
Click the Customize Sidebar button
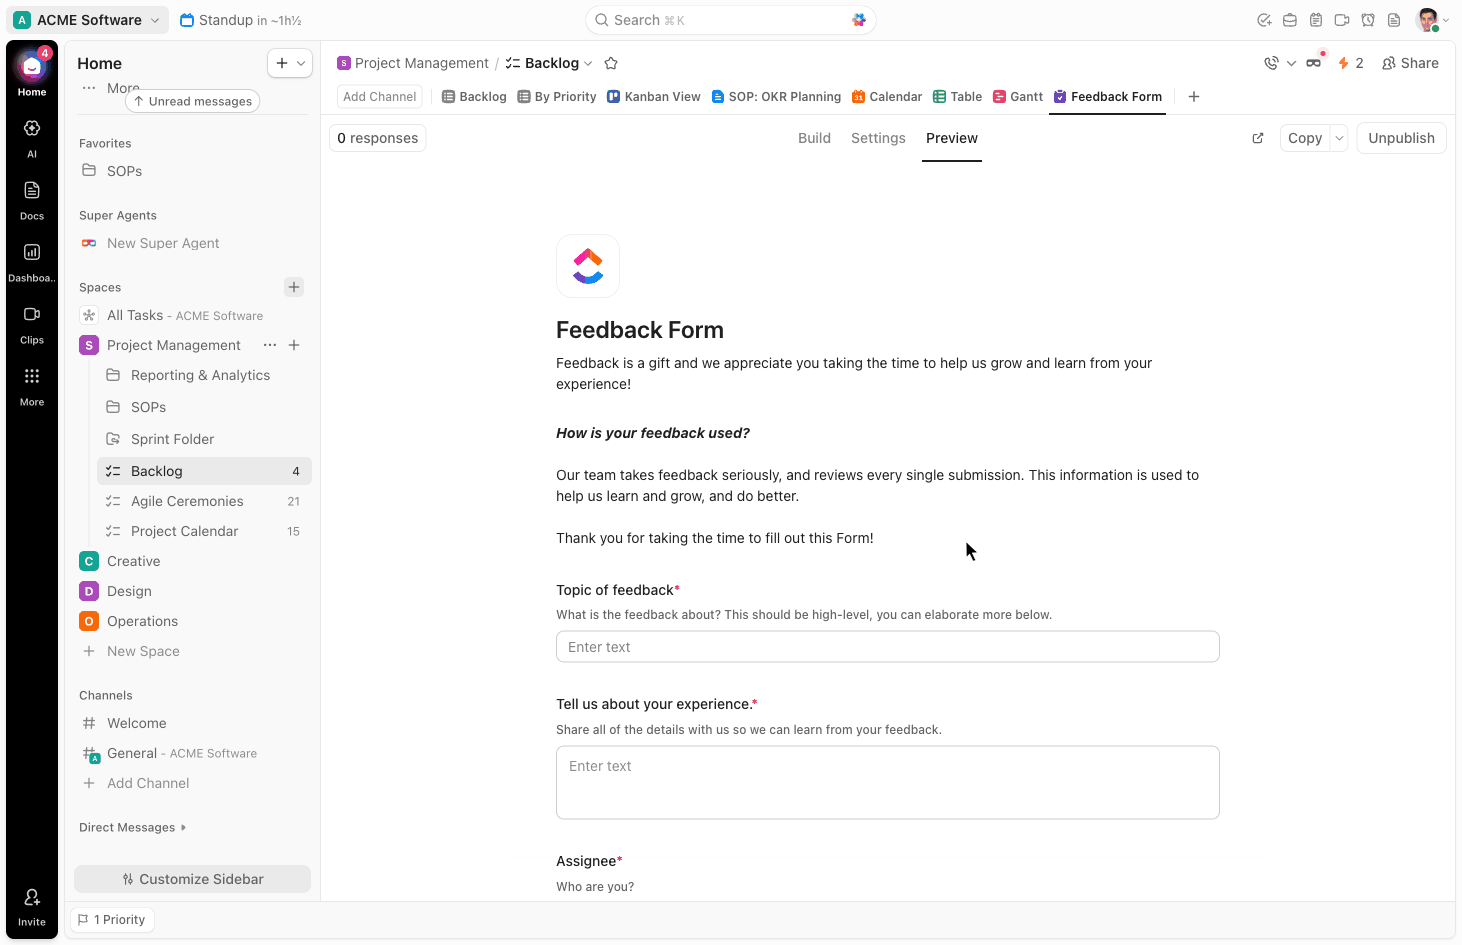192,878
